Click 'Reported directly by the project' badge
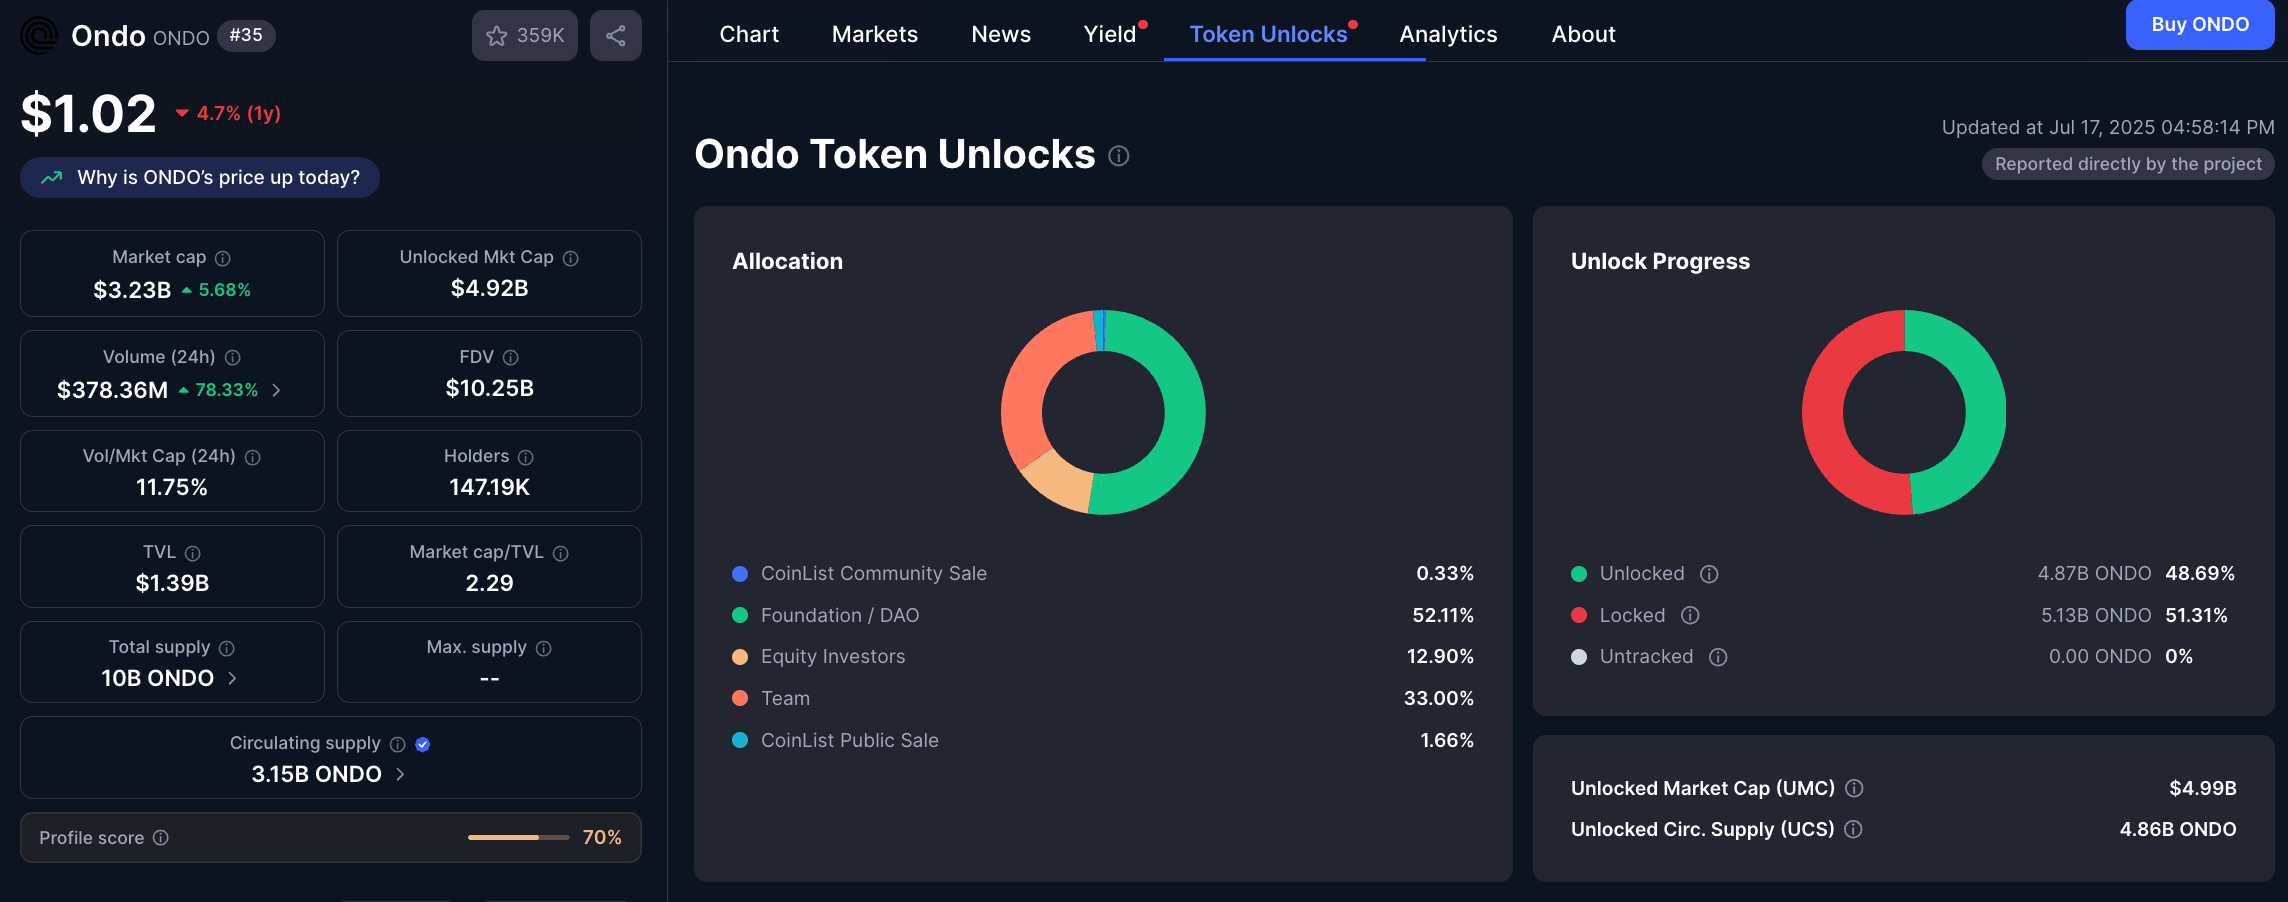This screenshot has width=2288, height=902. tap(2128, 164)
